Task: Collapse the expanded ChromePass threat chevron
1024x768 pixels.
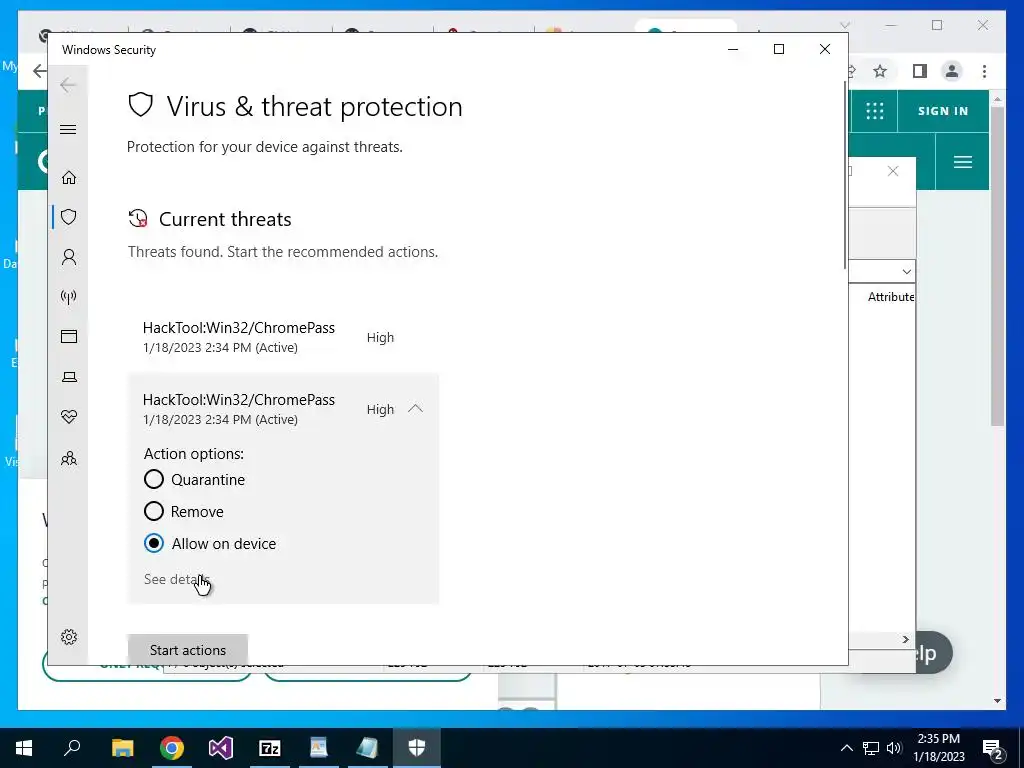Action: 415,409
